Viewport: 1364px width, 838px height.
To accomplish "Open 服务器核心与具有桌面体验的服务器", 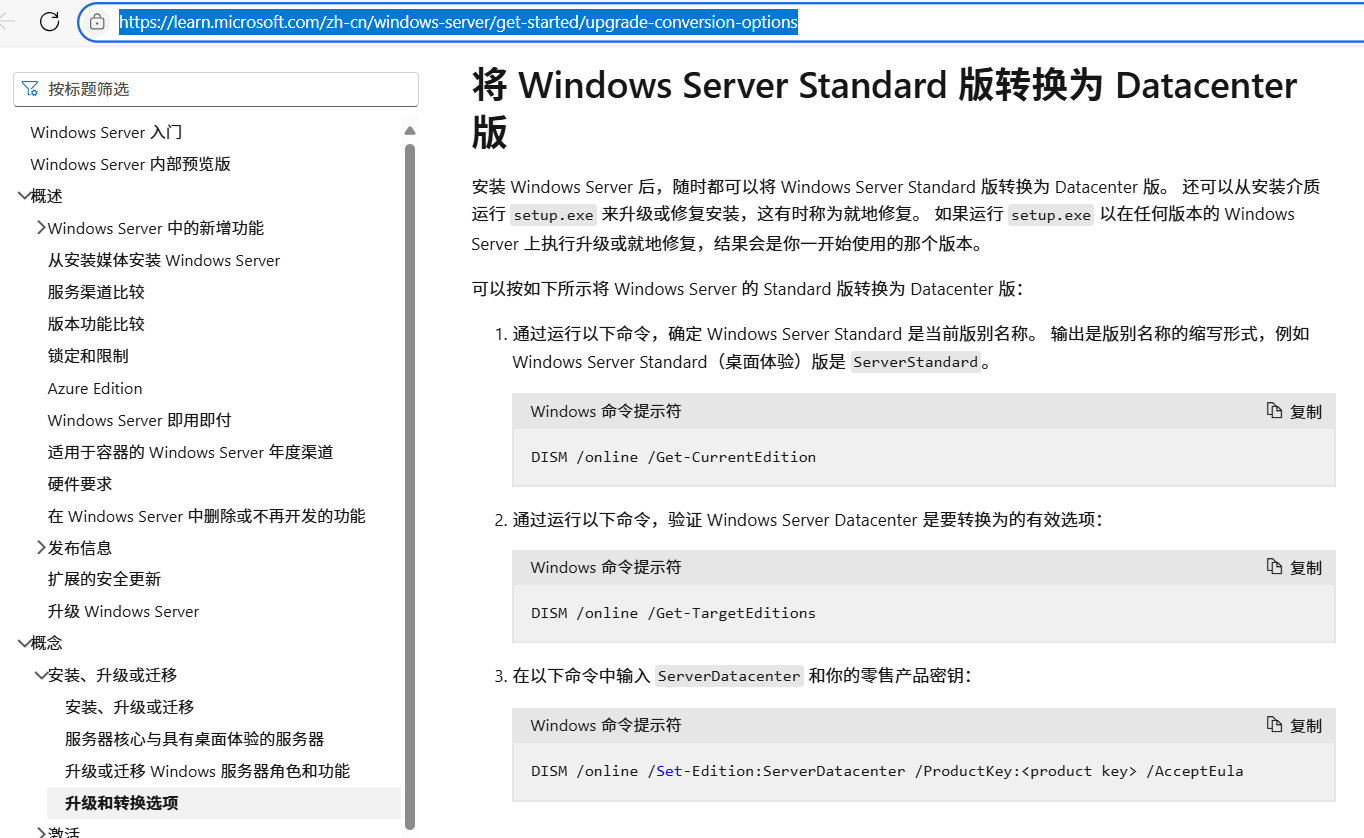I will [194, 739].
